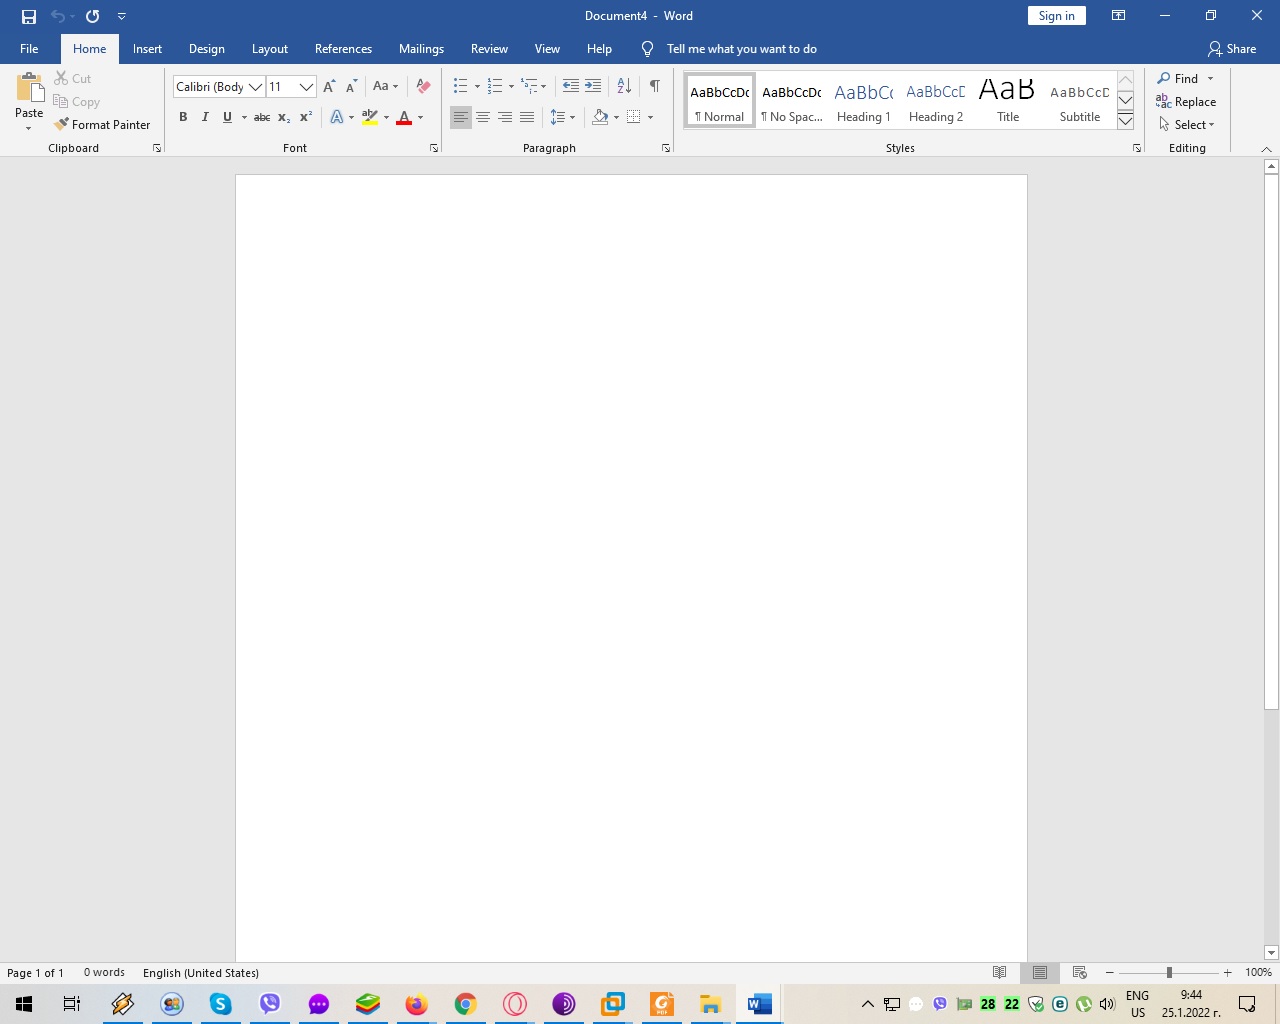Viewport: 1280px width, 1024px height.
Task: Open Paragraph dialog launcher
Action: pos(666,148)
